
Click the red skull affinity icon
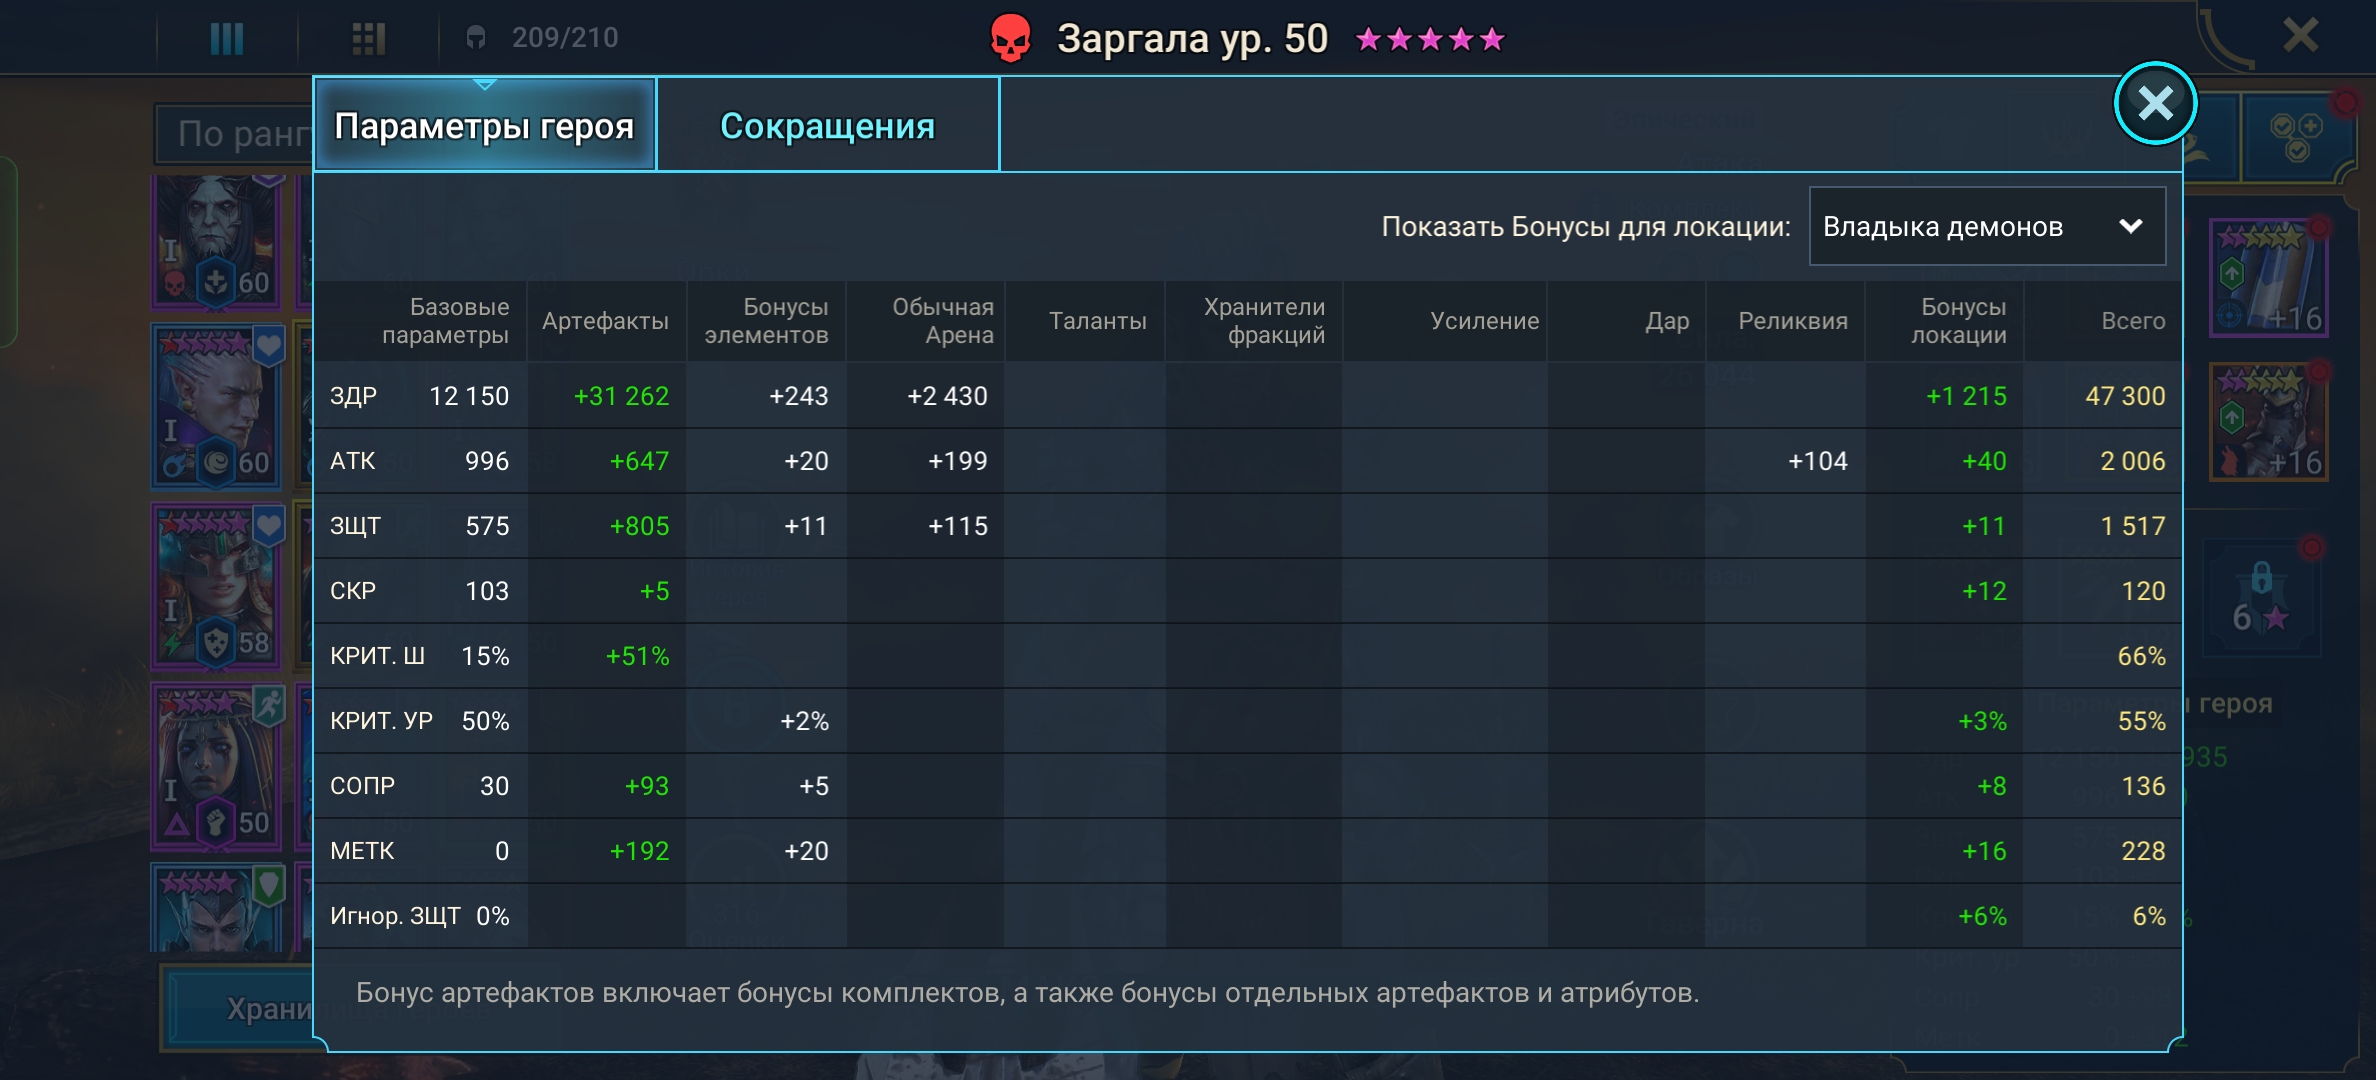[1010, 39]
